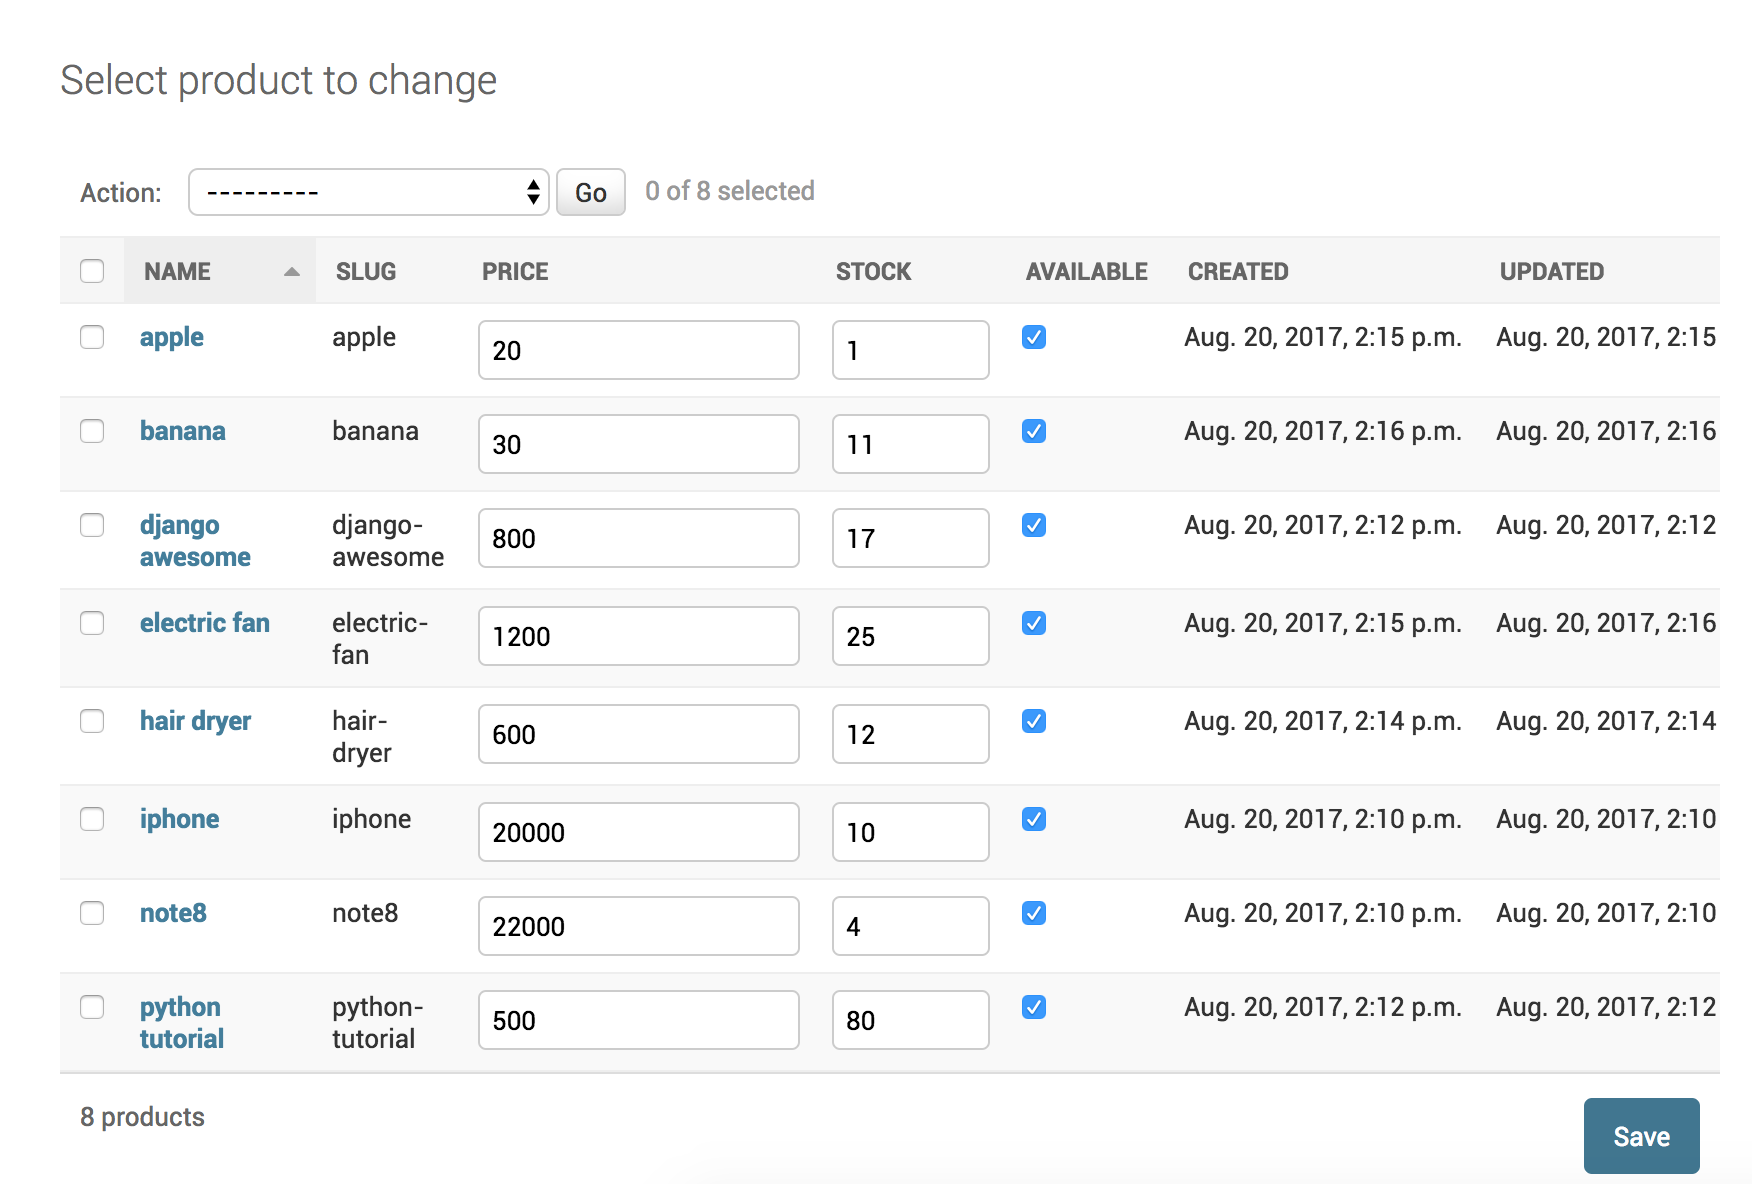This screenshot has height=1184, width=1752.
Task: Open the django awesome product link
Action: click(x=195, y=541)
